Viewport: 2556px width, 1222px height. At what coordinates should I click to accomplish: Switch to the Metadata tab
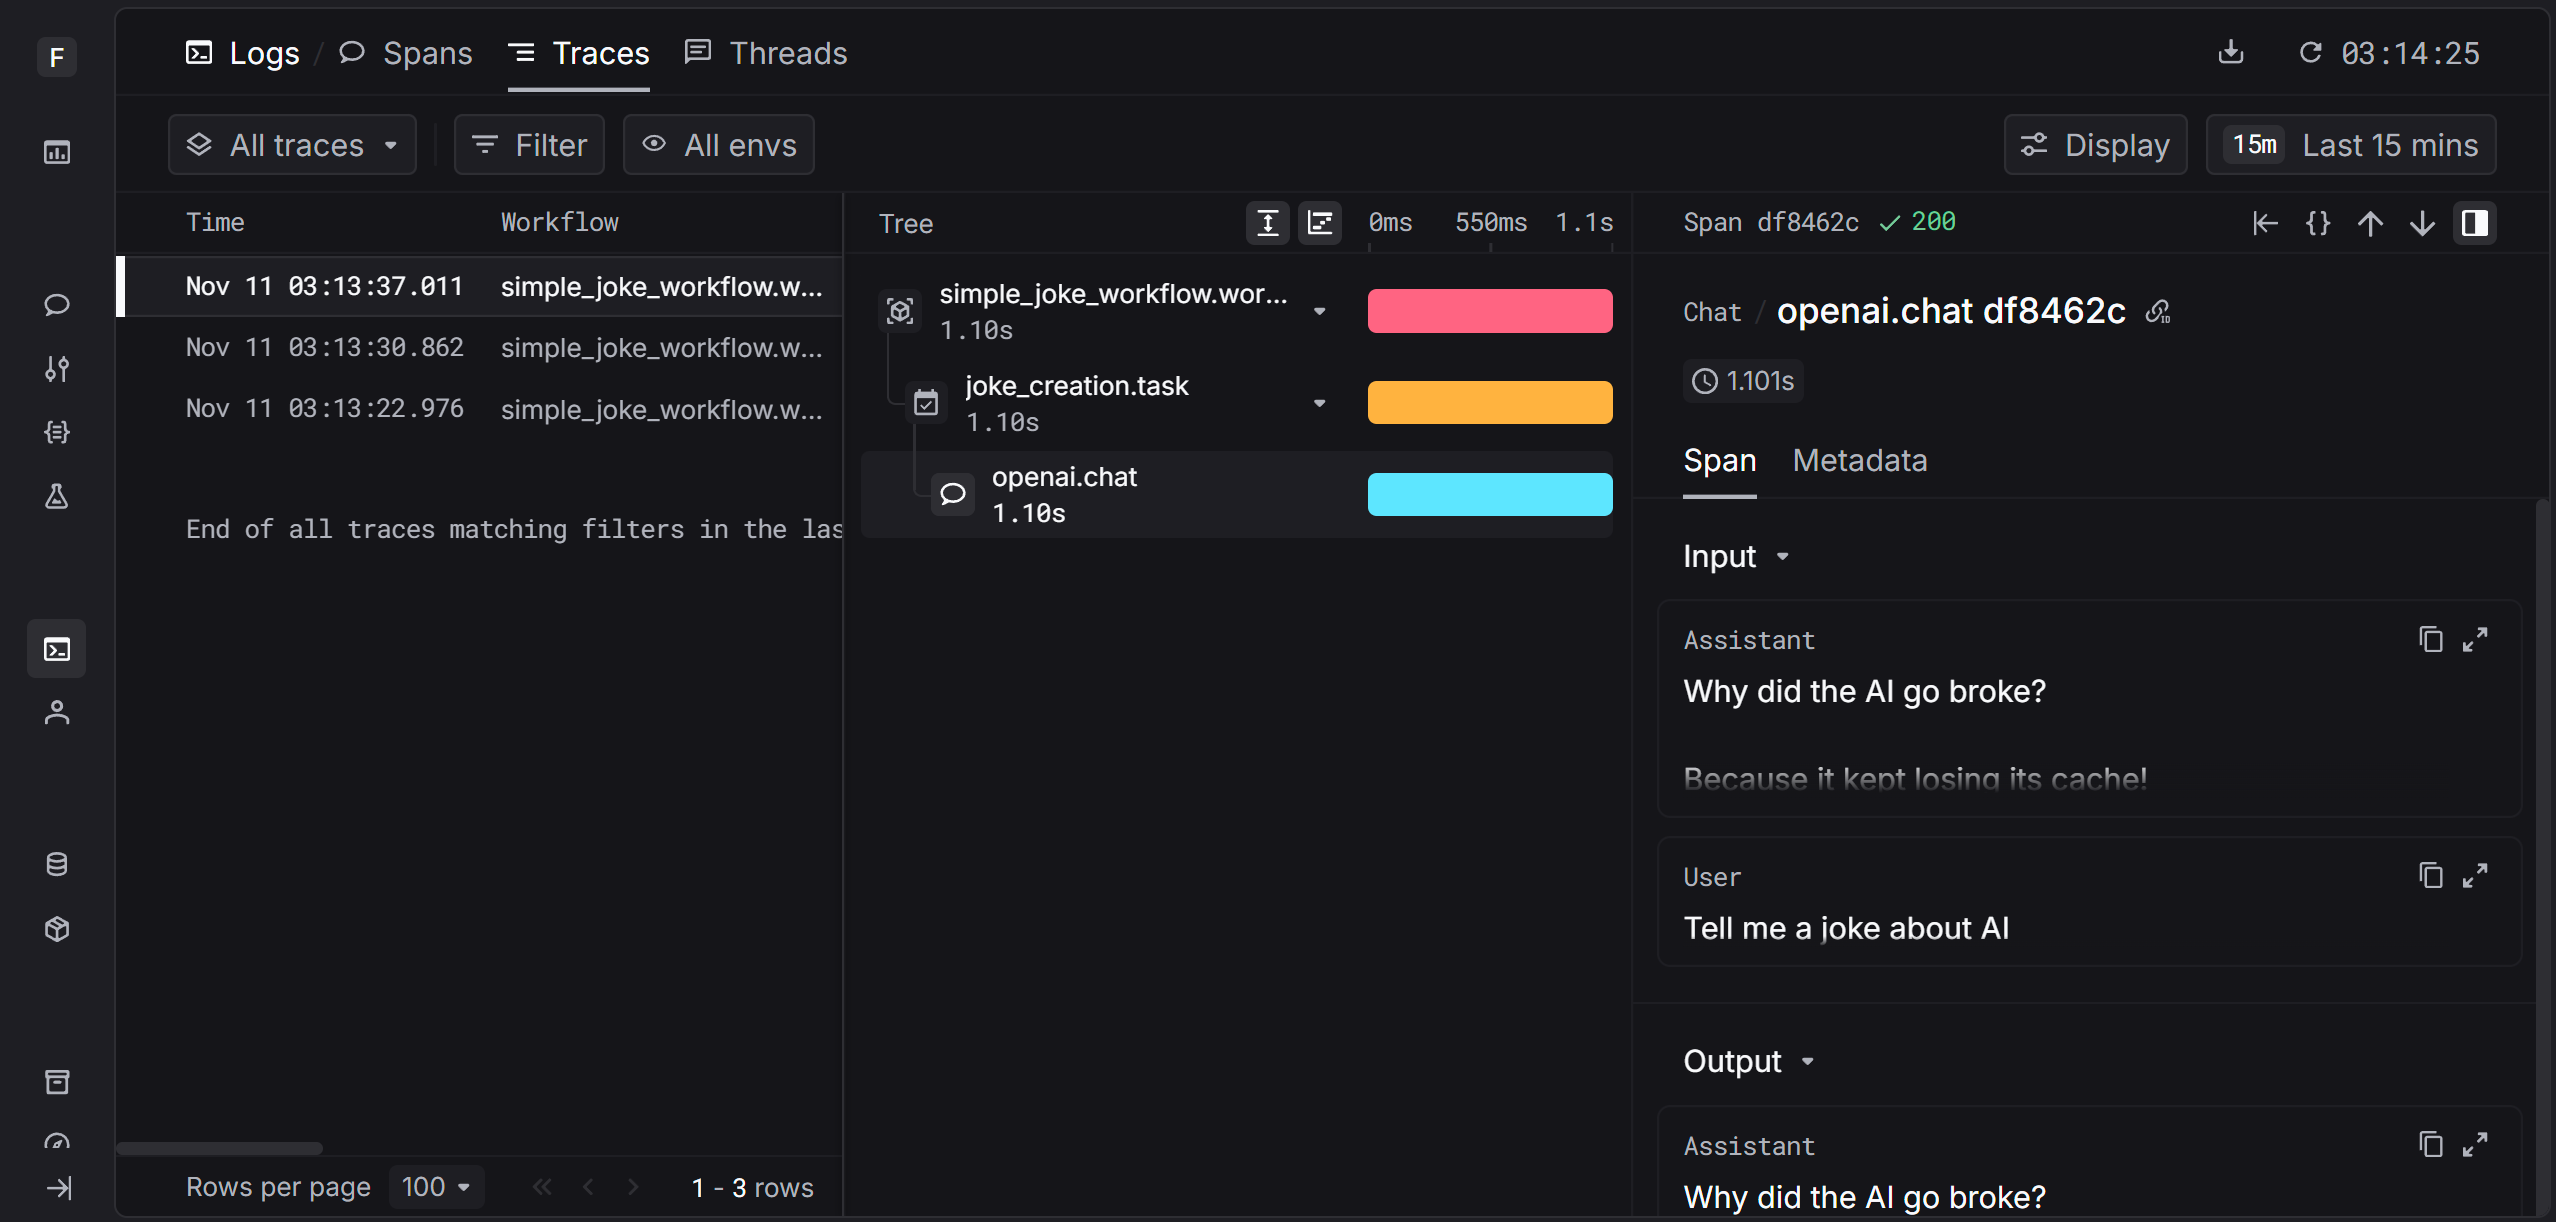click(x=1859, y=460)
